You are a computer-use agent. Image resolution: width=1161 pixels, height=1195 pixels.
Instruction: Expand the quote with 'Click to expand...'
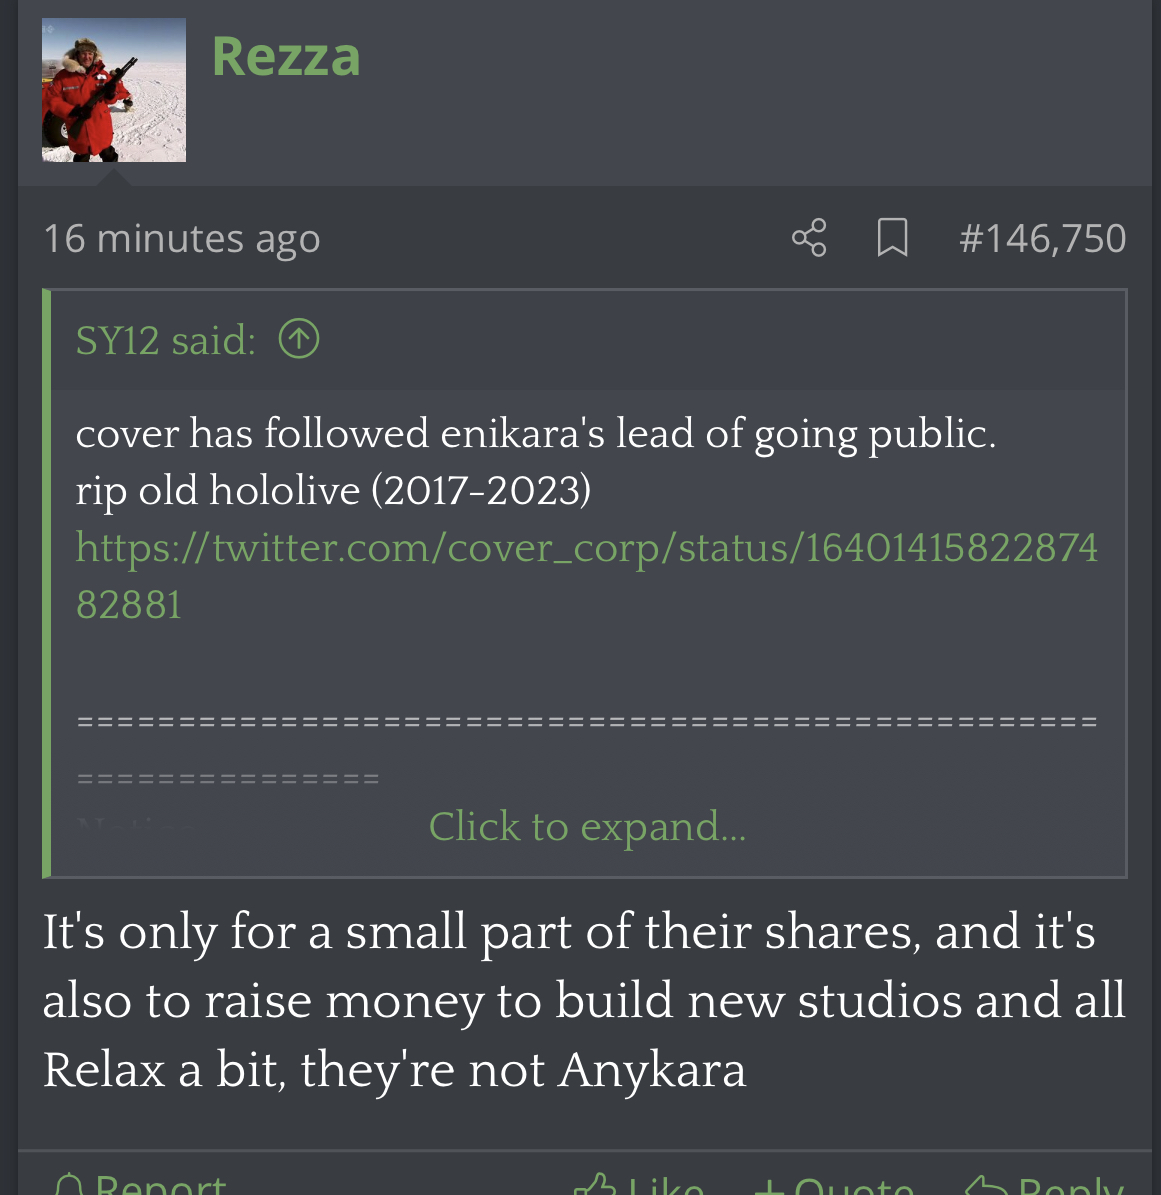[x=587, y=827]
